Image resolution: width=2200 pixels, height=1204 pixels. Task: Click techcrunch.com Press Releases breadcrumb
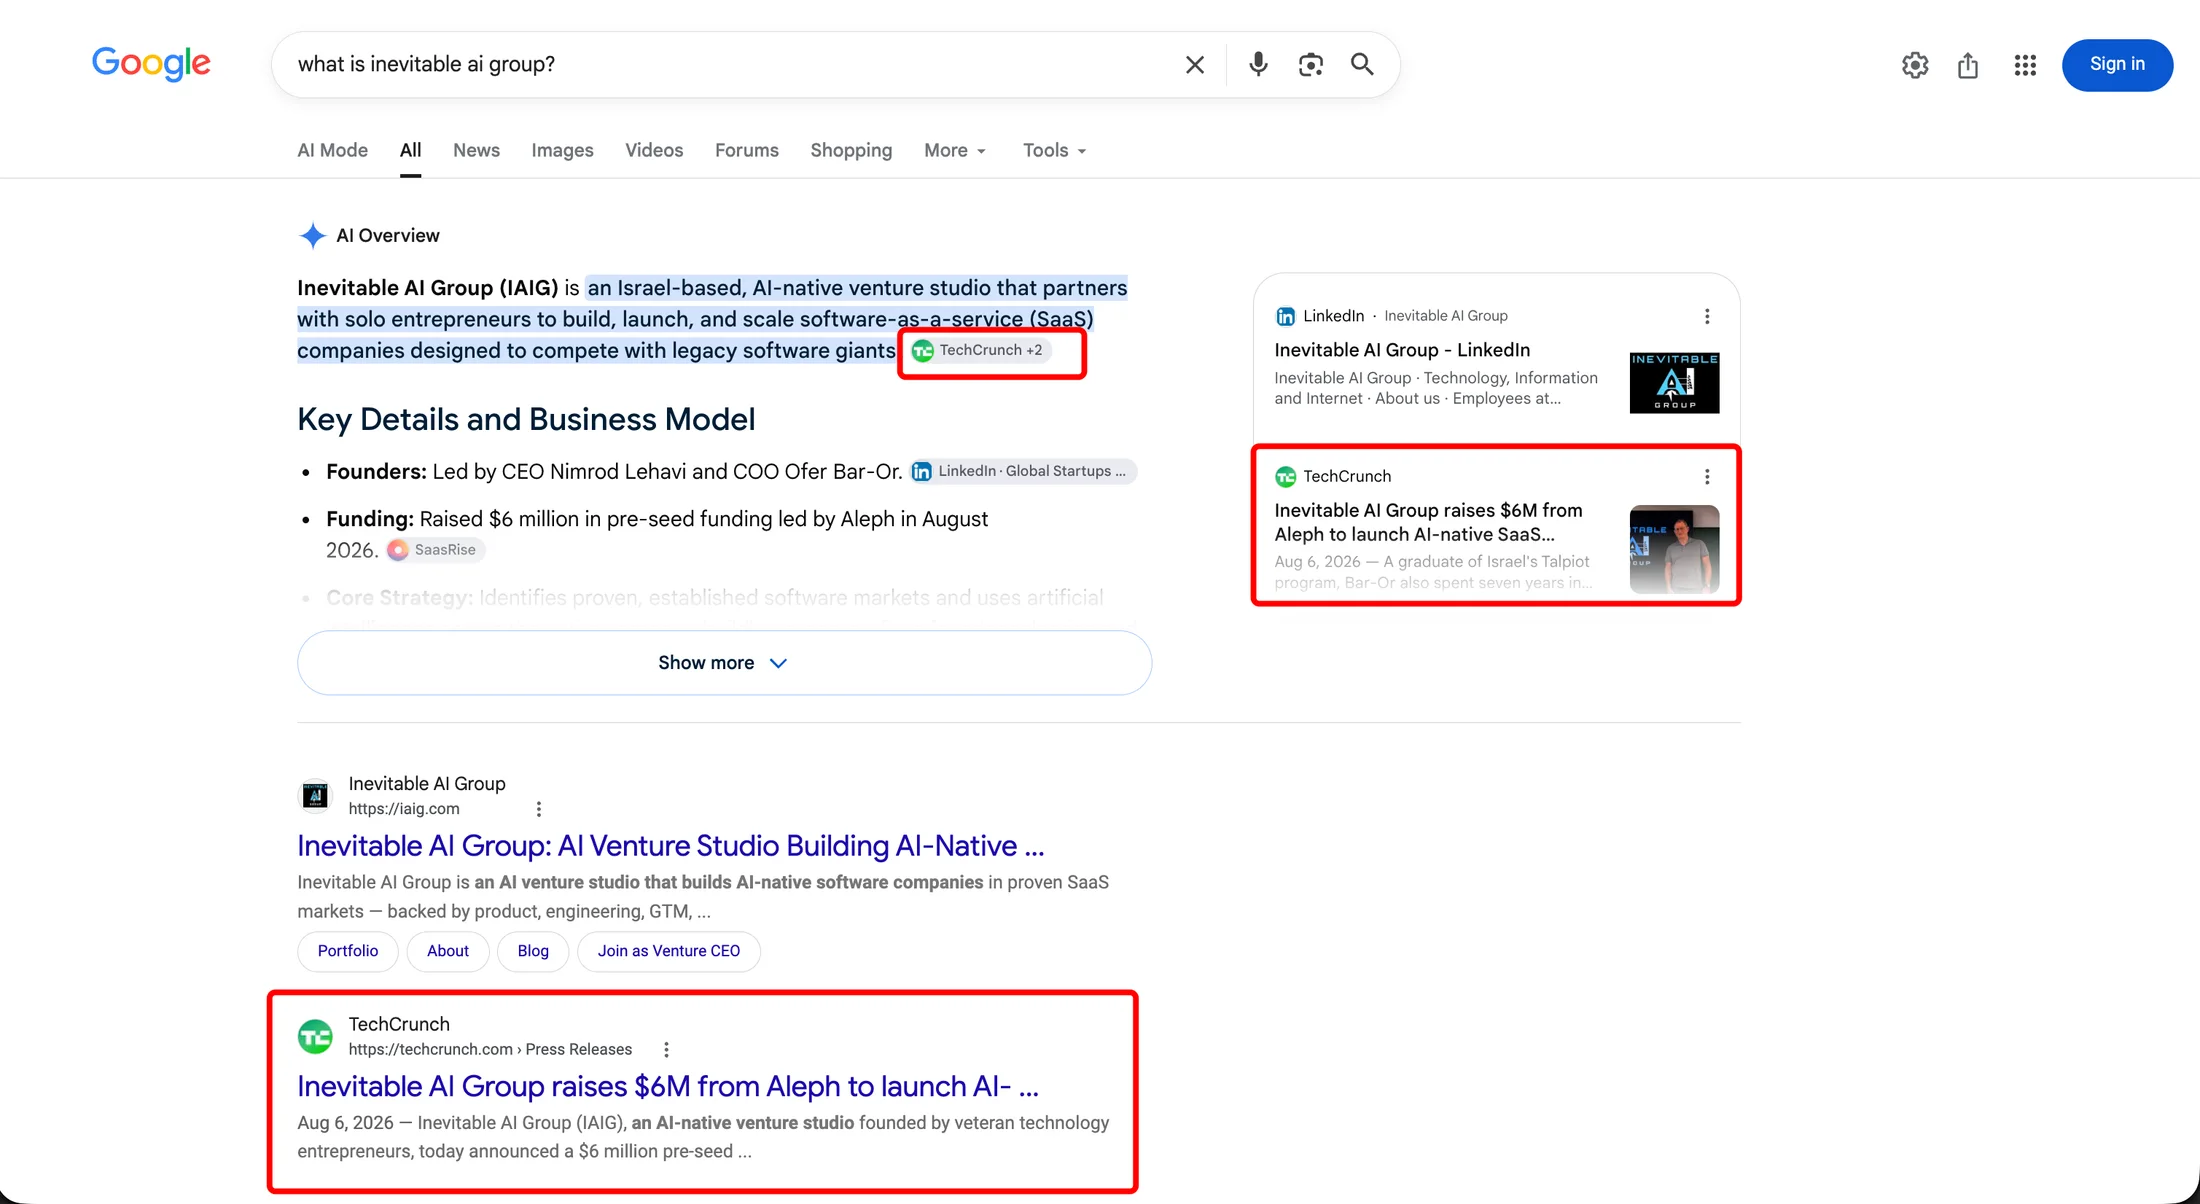pos(490,1049)
